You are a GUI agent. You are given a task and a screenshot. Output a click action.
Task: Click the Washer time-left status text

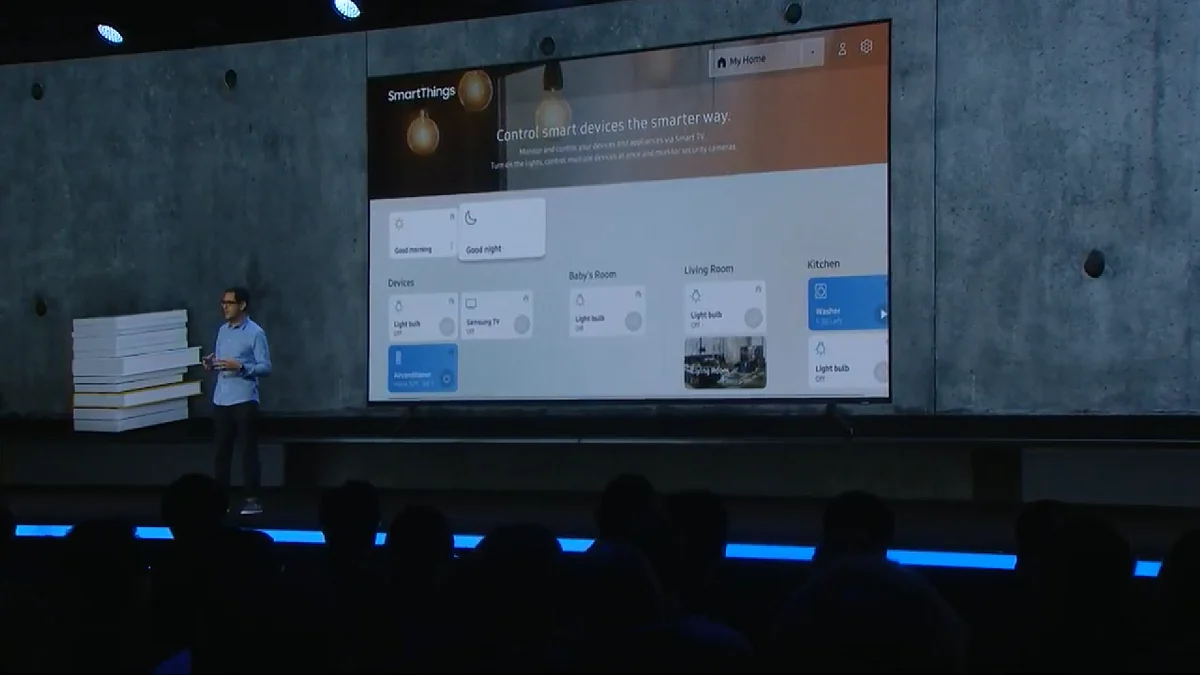click(829, 322)
